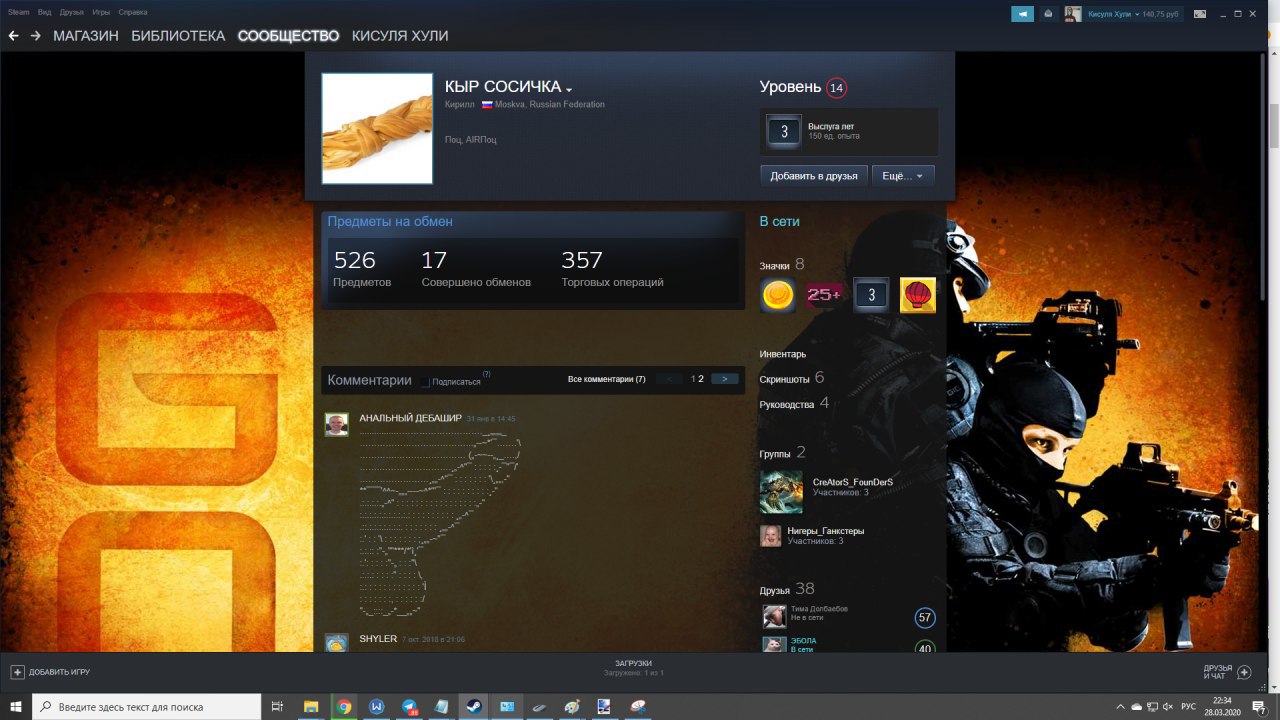Open Windows Start menu
Viewport: 1280px width, 720px height.
pyautogui.click(x=16, y=706)
